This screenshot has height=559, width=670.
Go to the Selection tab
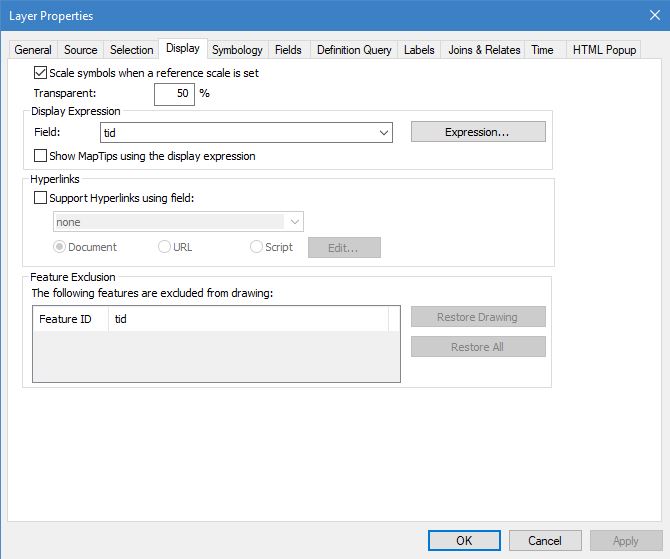131,50
